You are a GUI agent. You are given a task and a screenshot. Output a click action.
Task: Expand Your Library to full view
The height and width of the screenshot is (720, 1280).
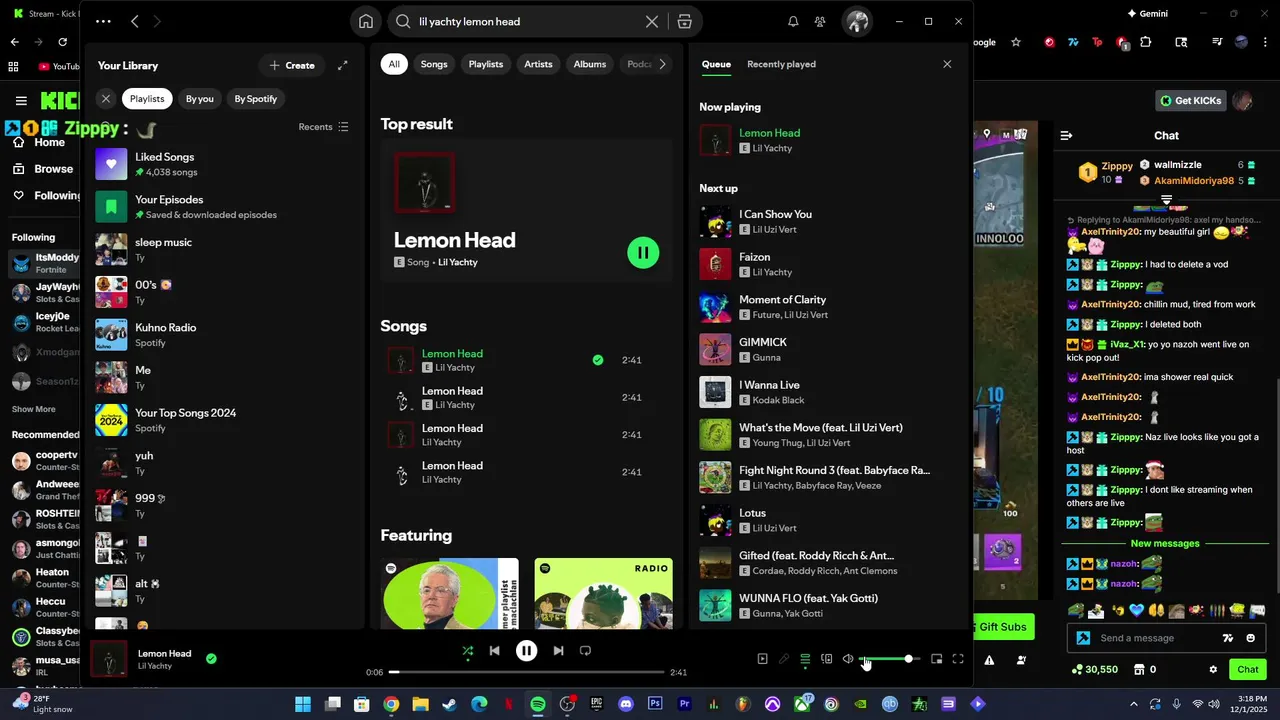point(343,65)
